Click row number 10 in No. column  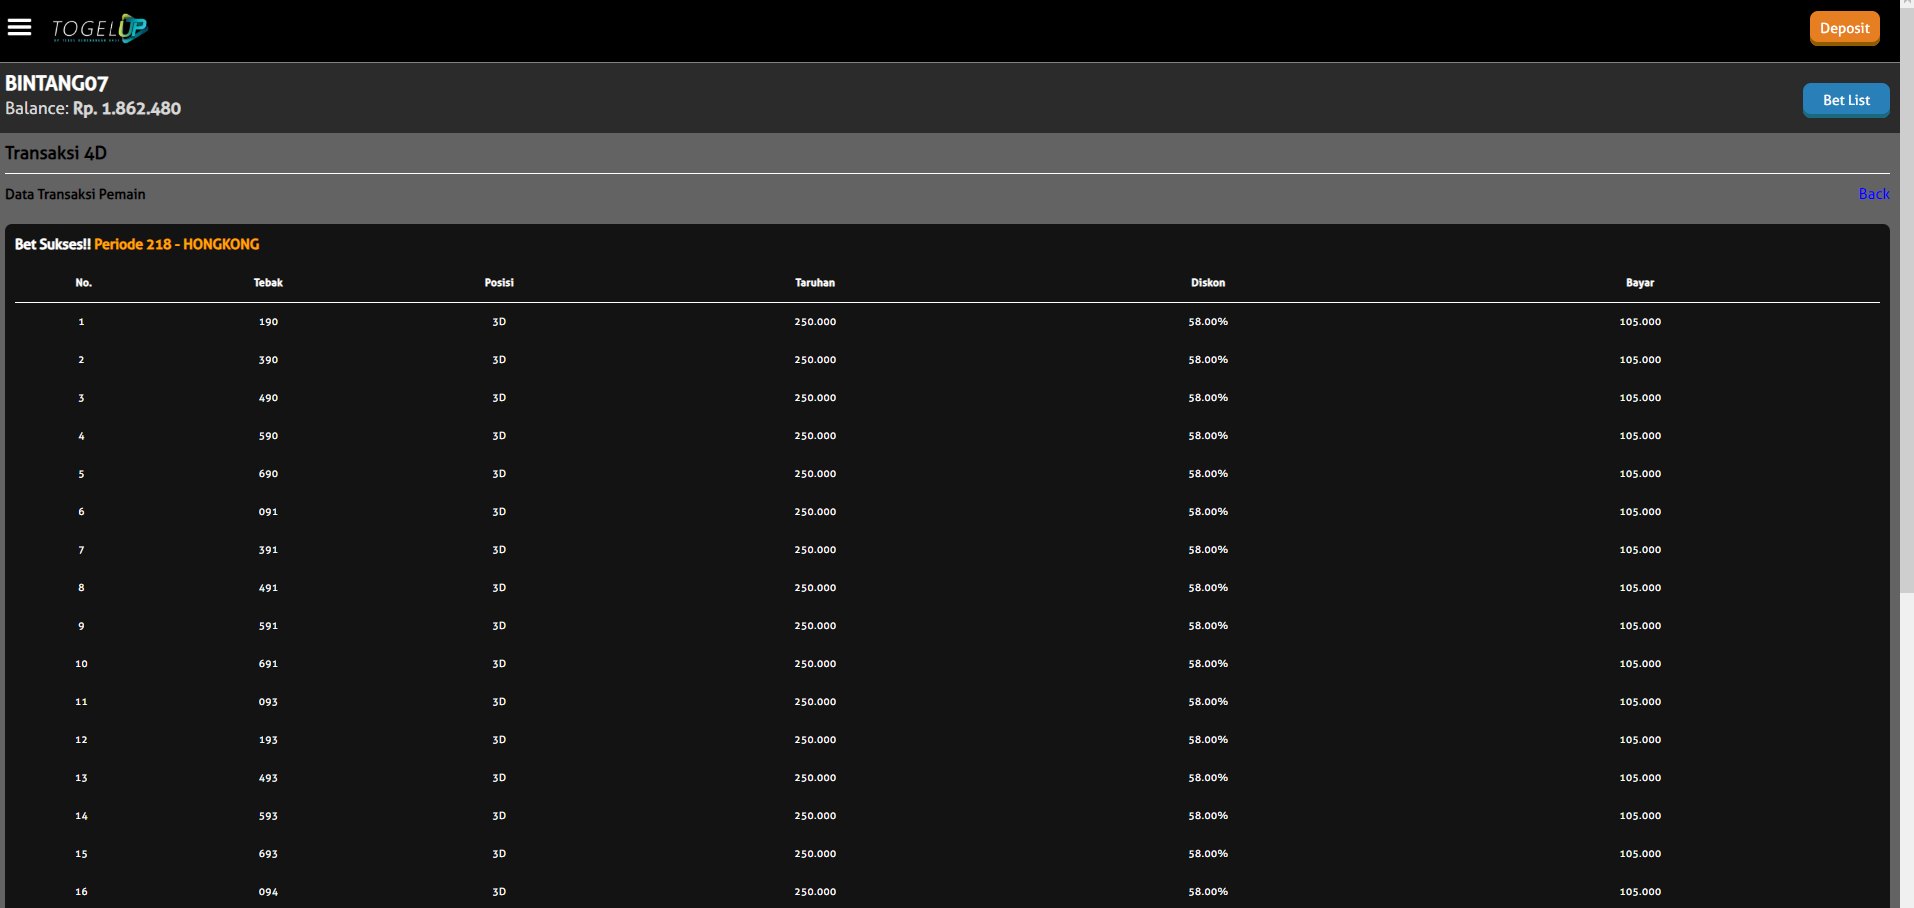tap(81, 664)
